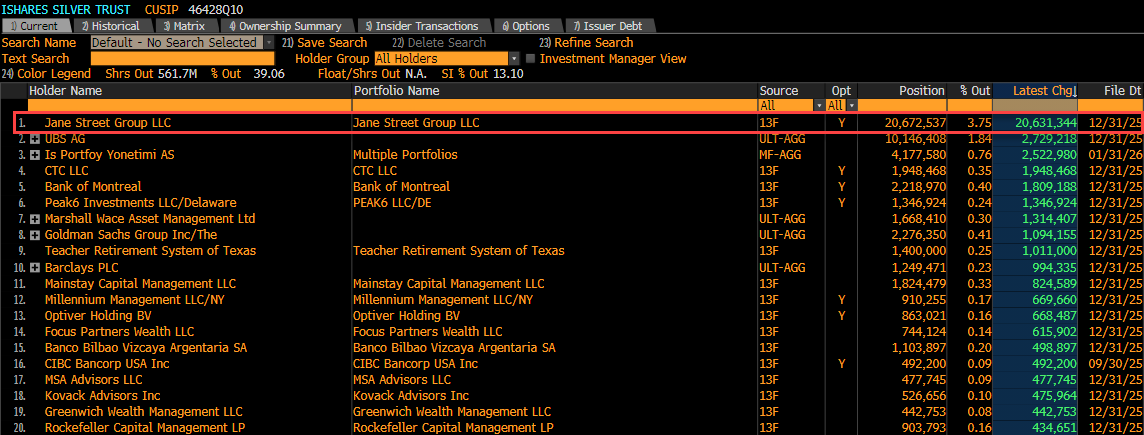
Task: Select Mainstay Capital Management LLC holder
Action: 140,283
